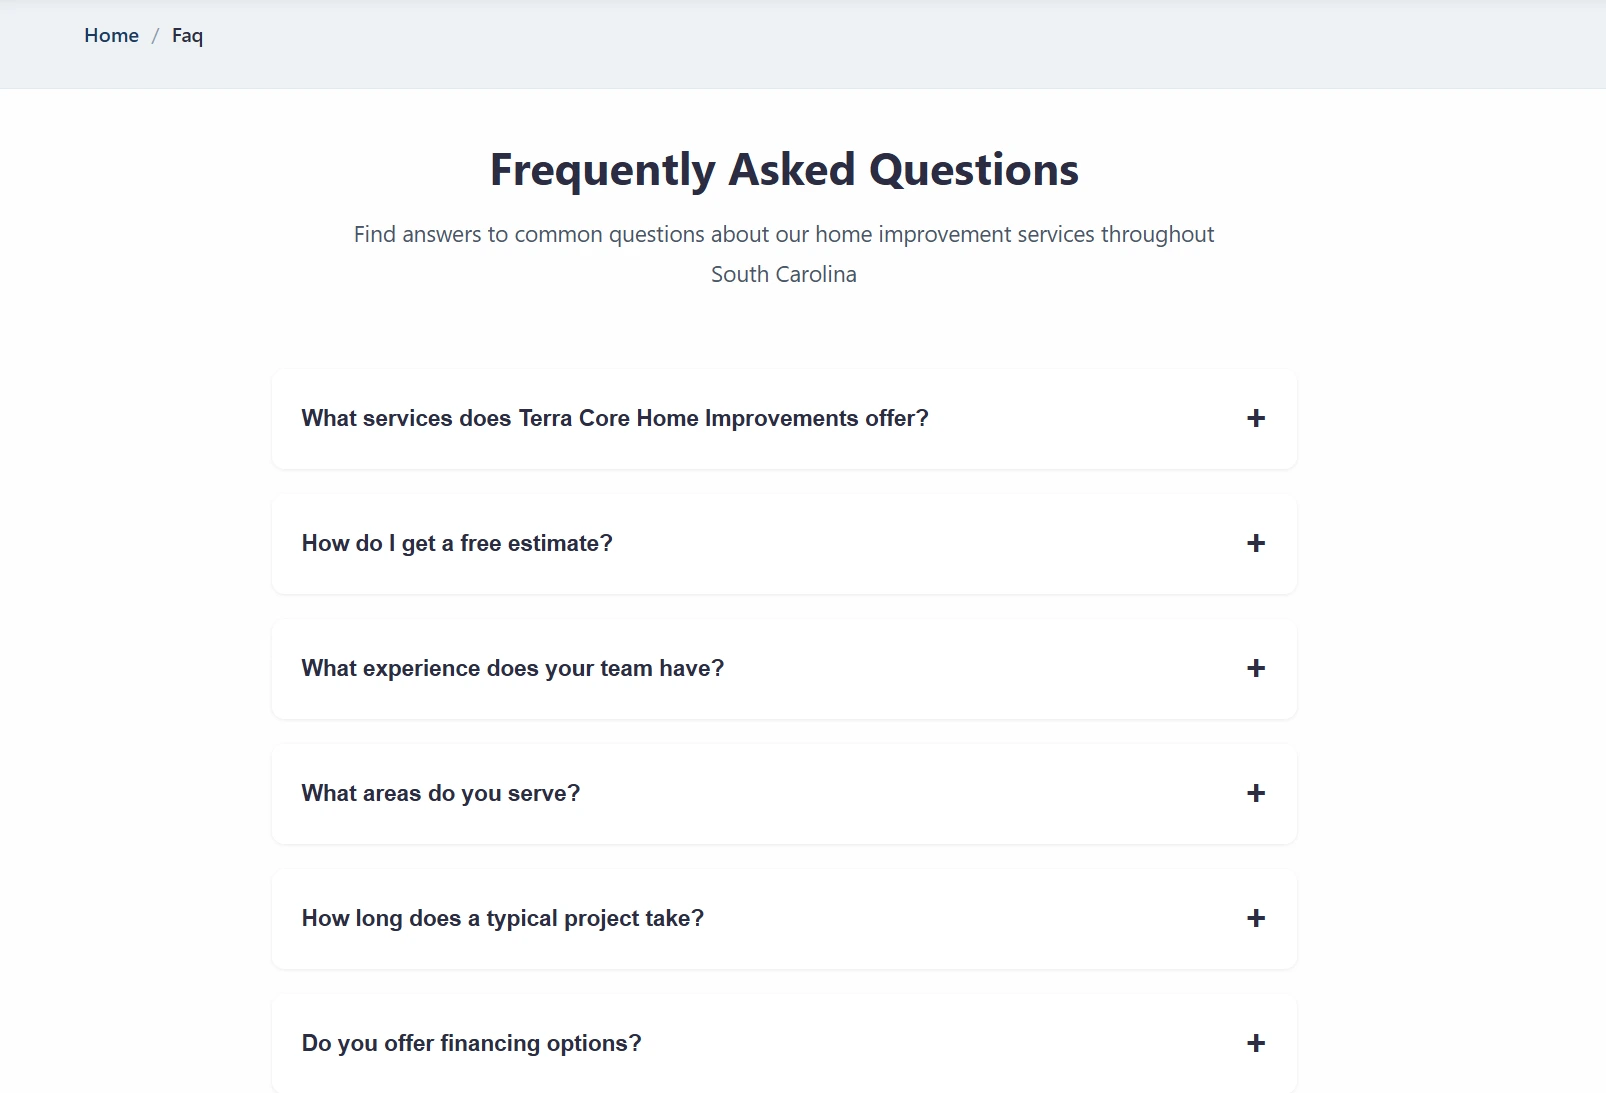Click the words 'Terra Core' in the first question
Image resolution: width=1606 pixels, height=1093 pixels.
574,419
